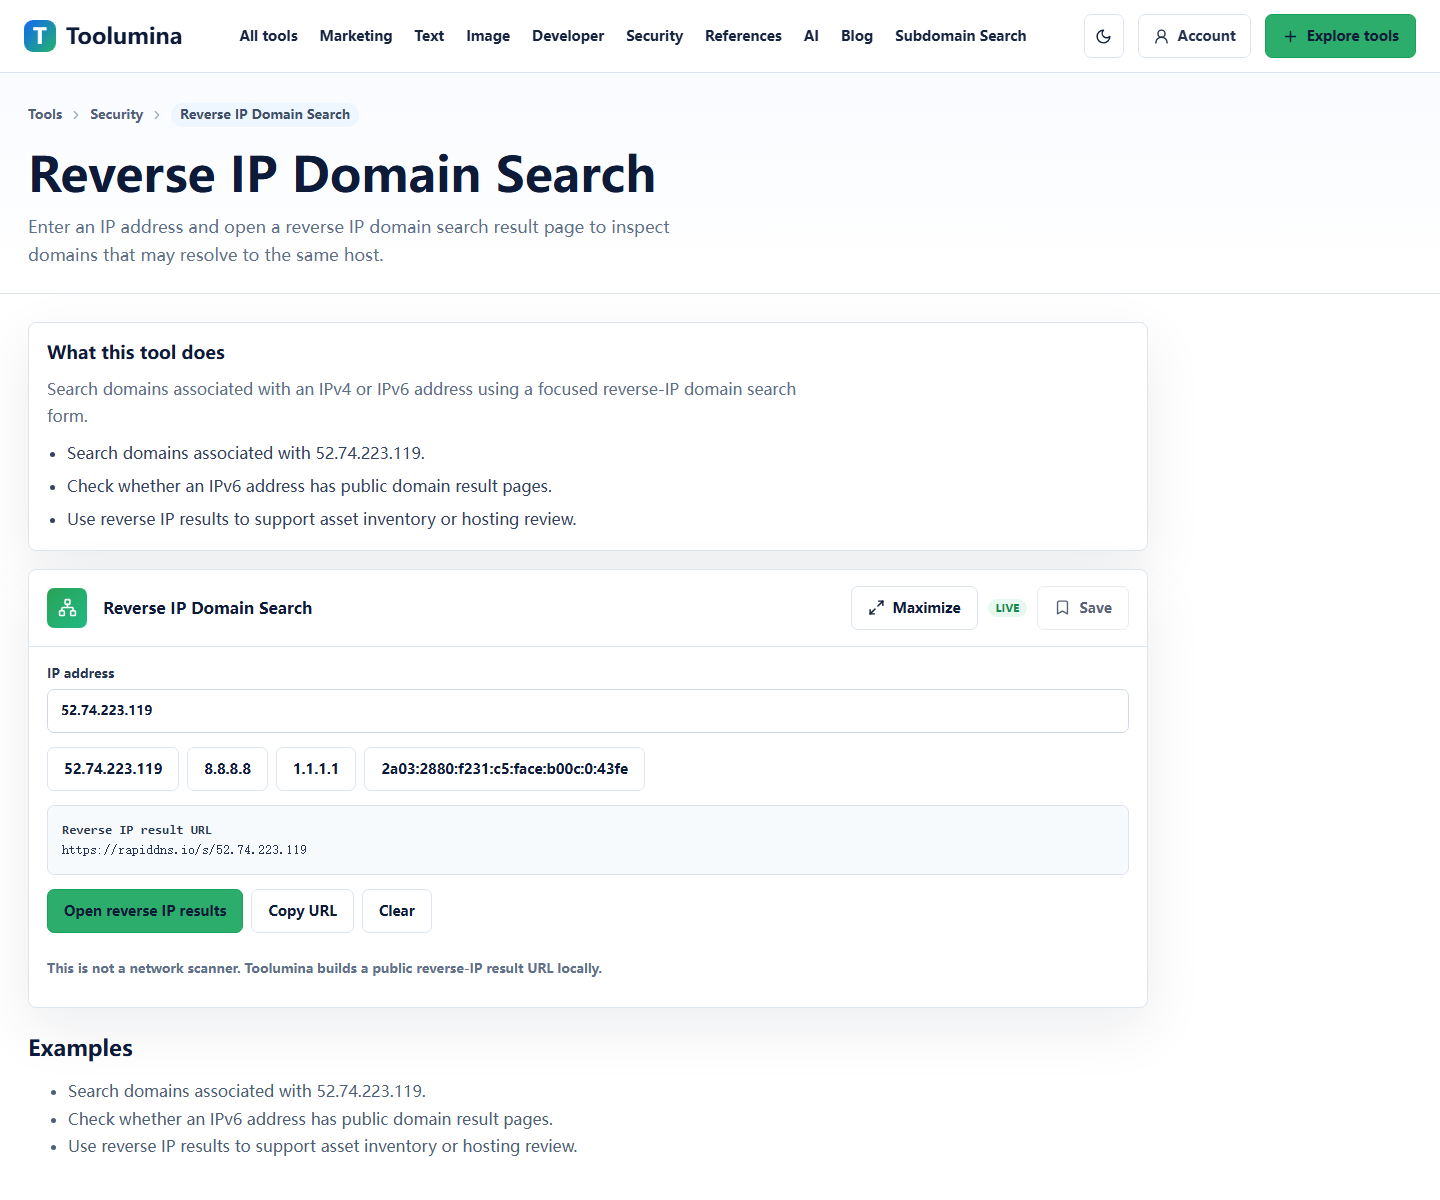Click the Tools breadcrumb link
Screen dimensions: 1440x1200
pyautogui.click(x=45, y=114)
